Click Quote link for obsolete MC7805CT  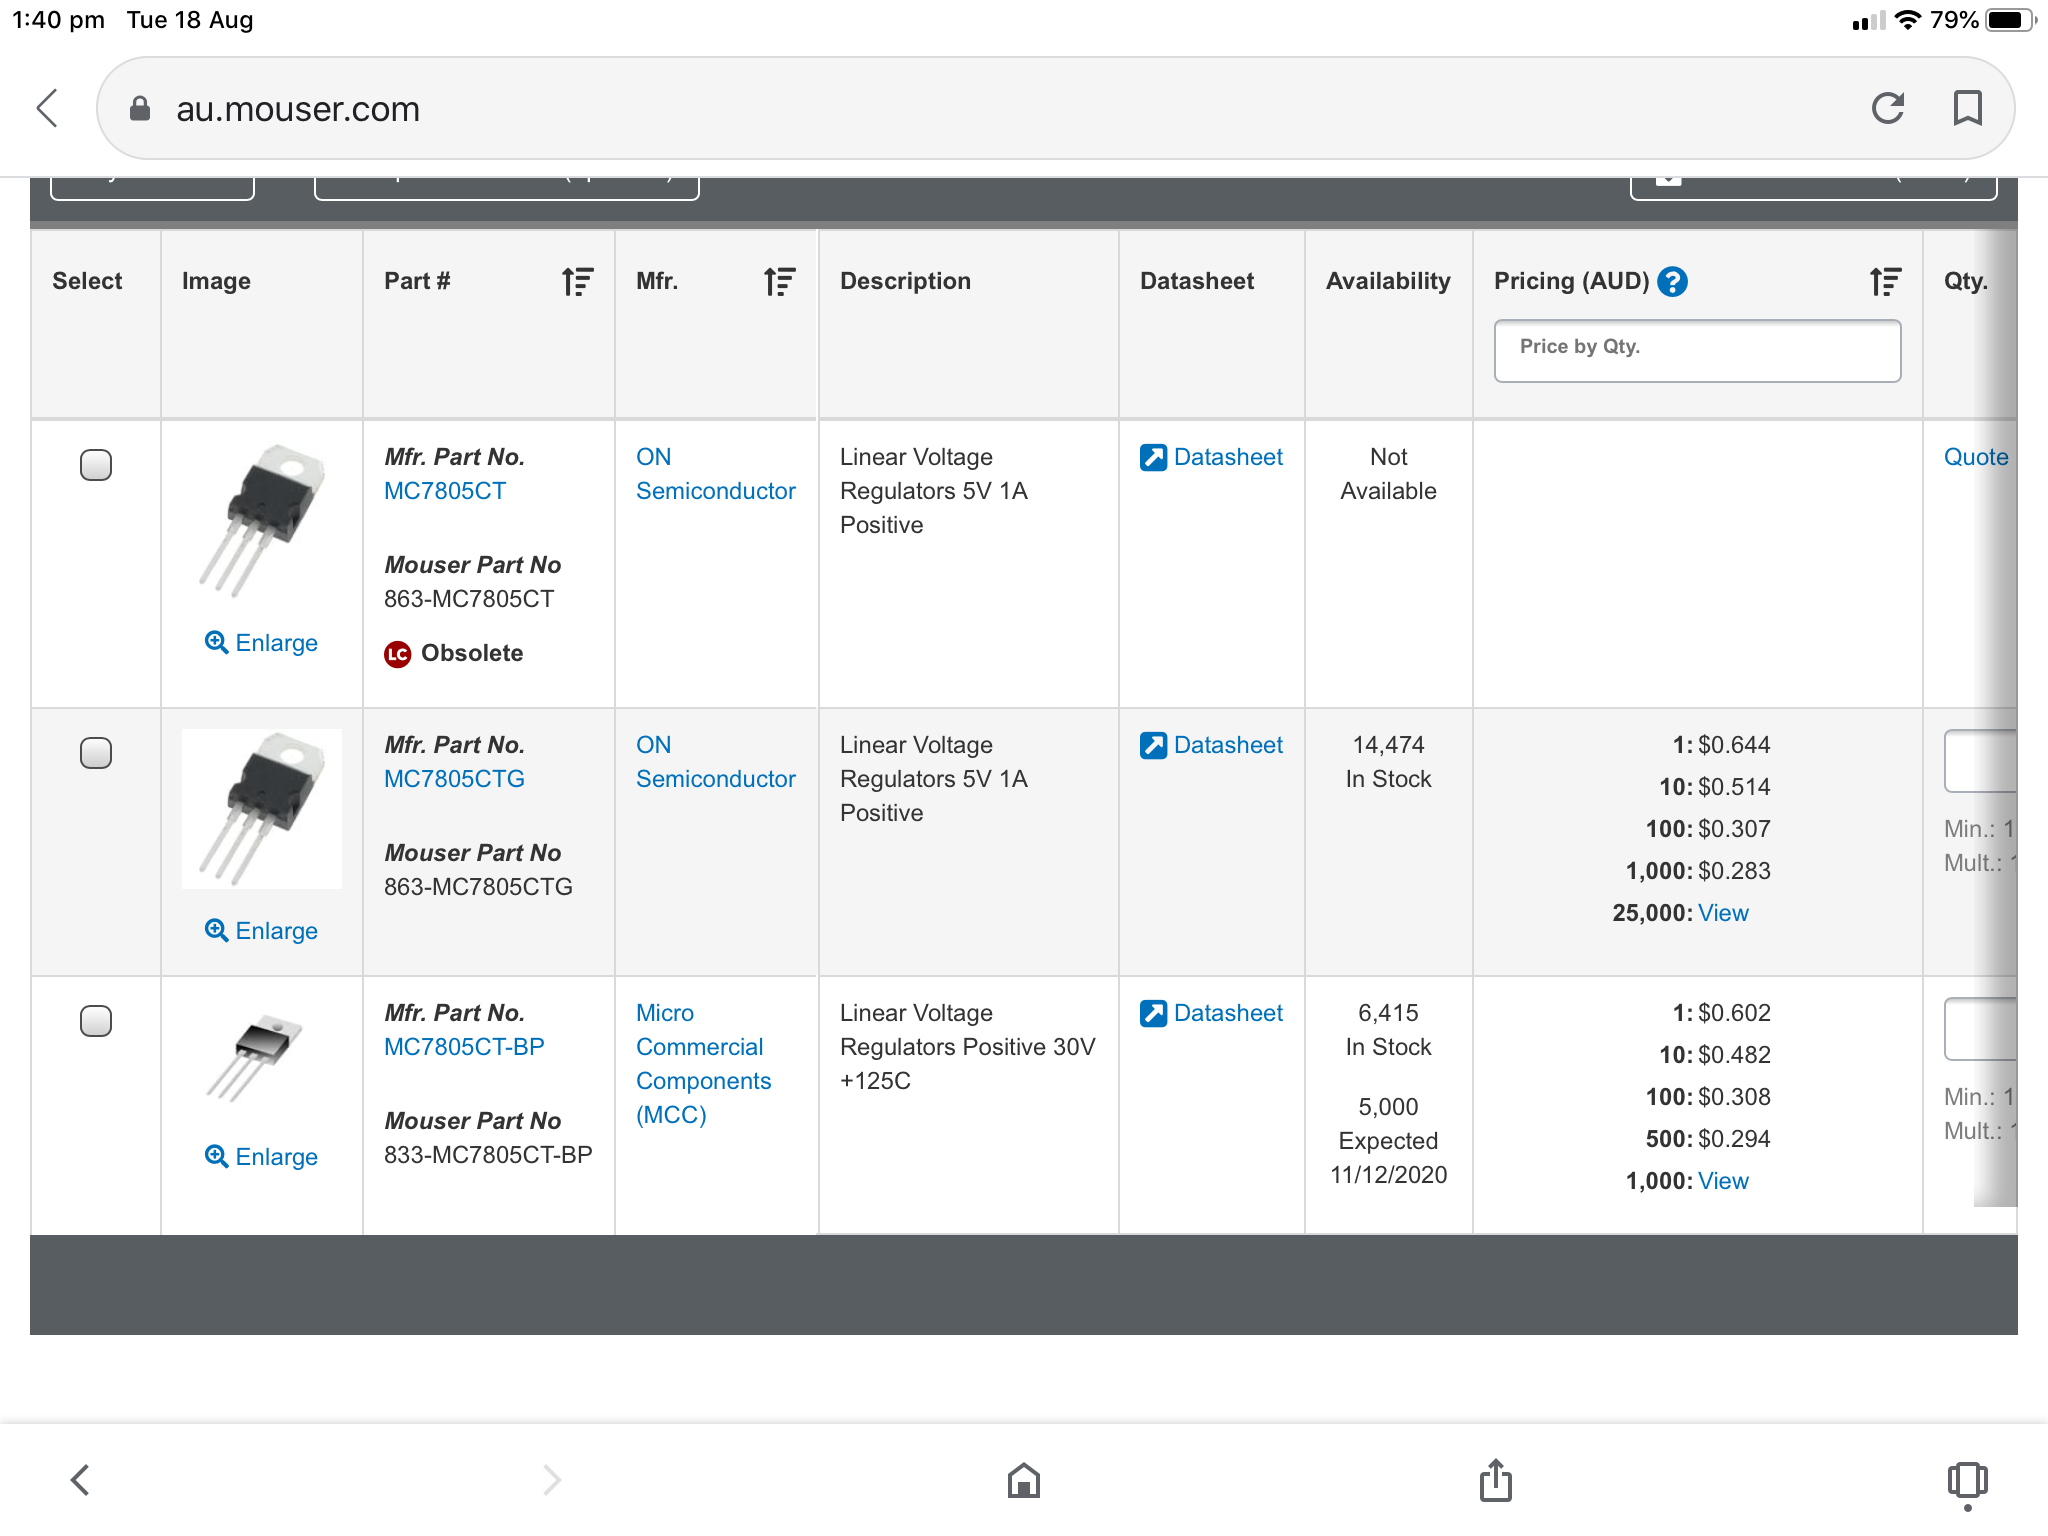[1976, 457]
